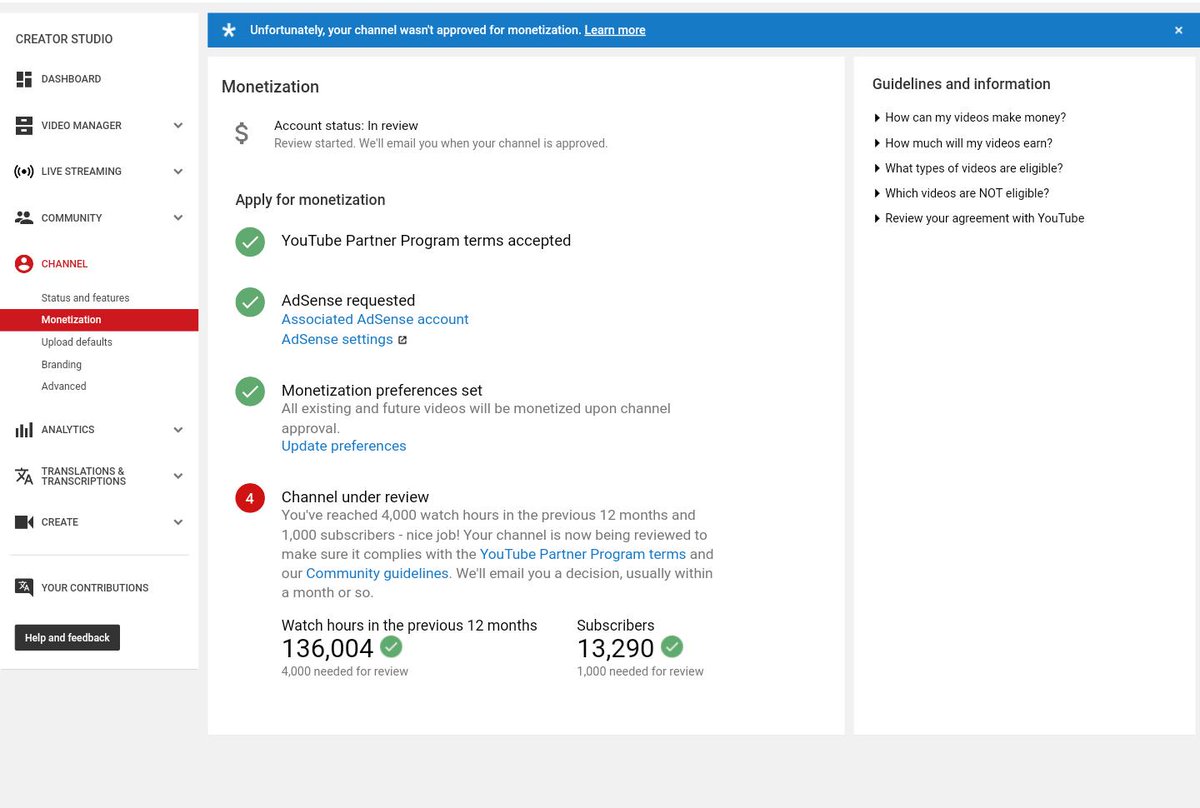Click the Creator Studio heading

64,39
